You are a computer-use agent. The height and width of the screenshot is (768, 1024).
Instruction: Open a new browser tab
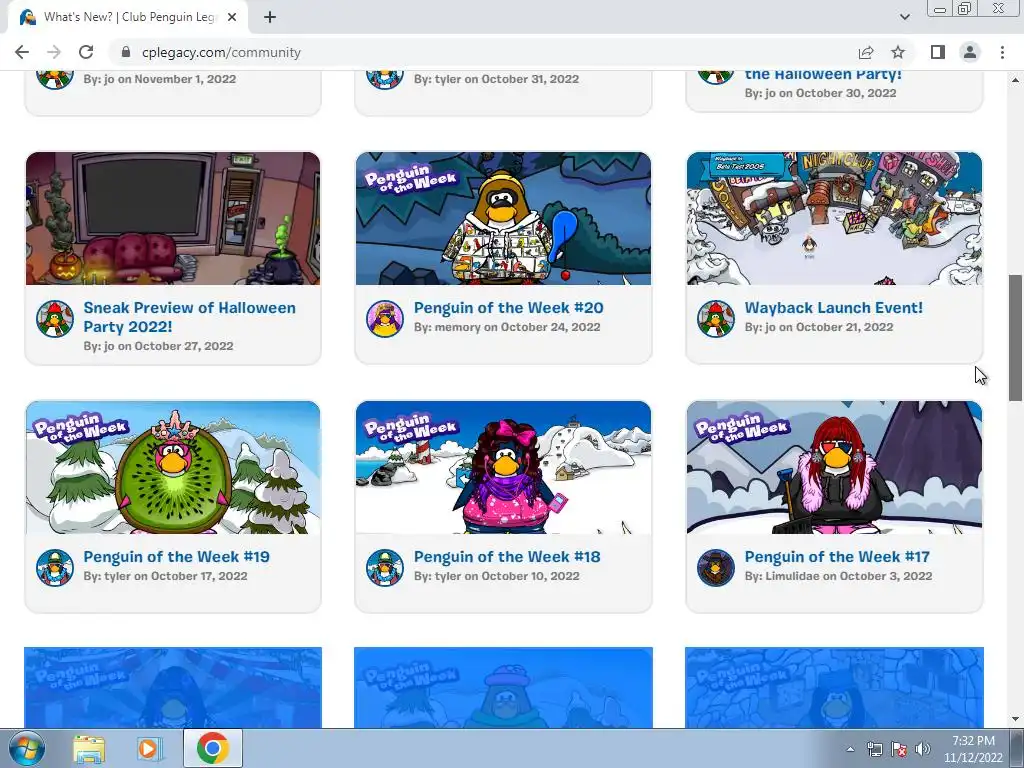point(270,18)
